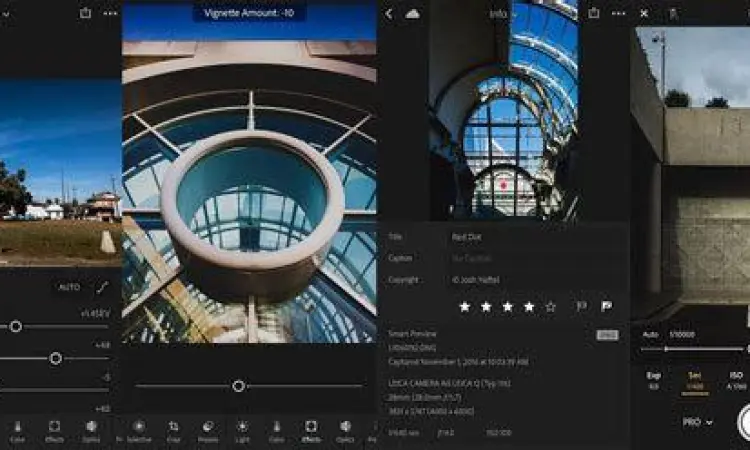Image resolution: width=750 pixels, height=450 pixels.
Task: Click the DNG badge beside Smart Preview
Action: tap(607, 335)
